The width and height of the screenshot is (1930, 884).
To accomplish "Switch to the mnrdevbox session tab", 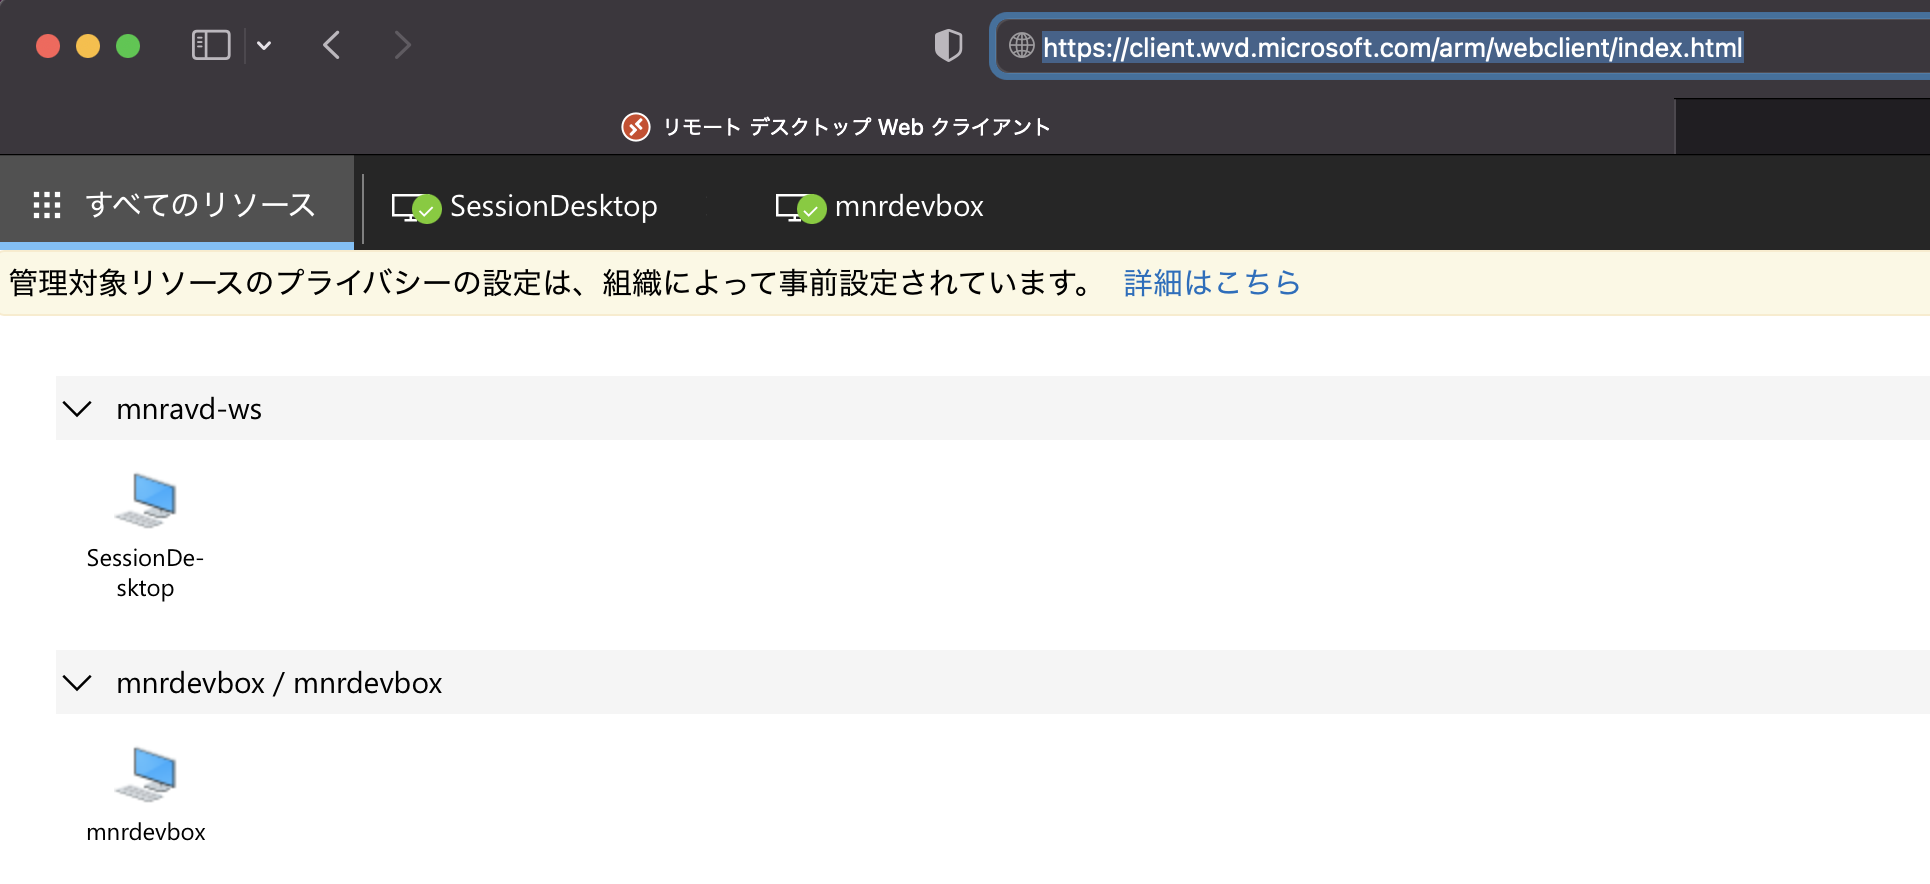I will 880,207.
